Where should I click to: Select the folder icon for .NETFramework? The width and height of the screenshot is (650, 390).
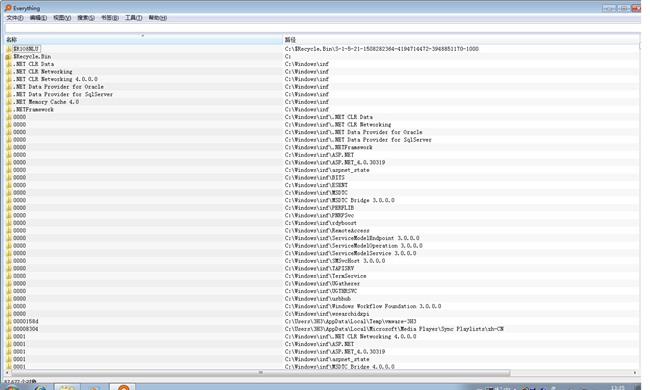pyautogui.click(x=9, y=109)
